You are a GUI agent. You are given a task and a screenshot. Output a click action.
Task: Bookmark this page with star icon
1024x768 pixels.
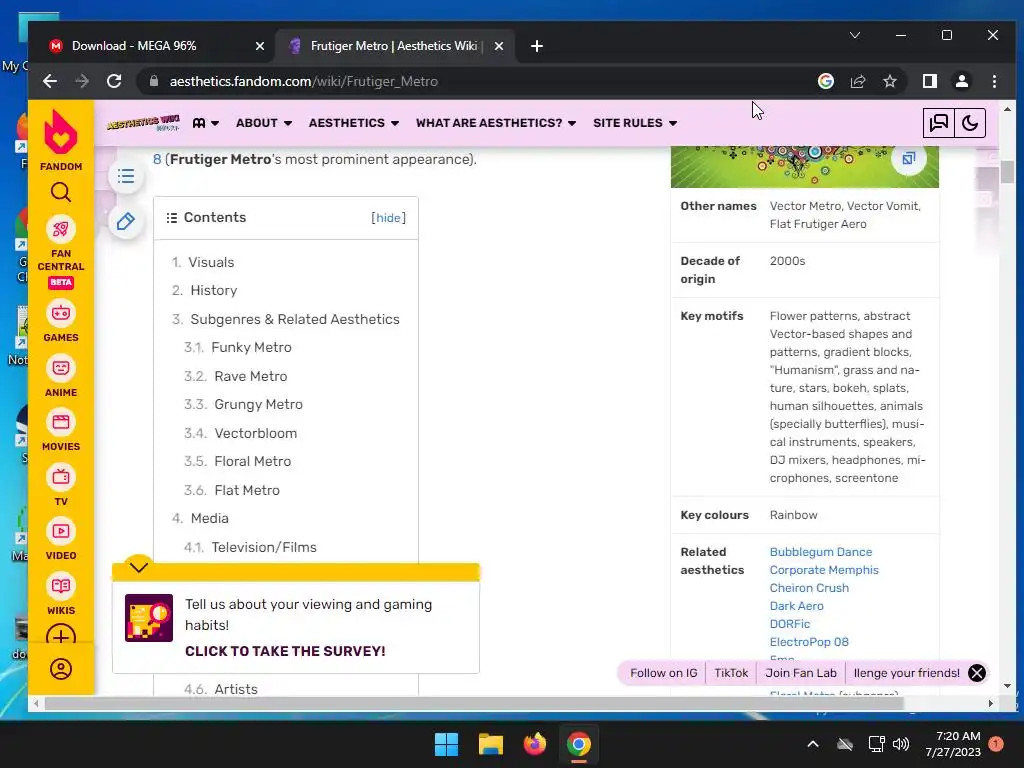889,81
